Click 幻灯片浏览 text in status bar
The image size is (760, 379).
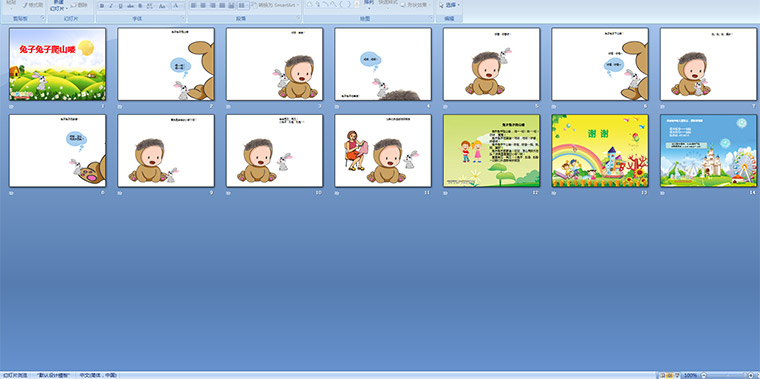tap(16, 376)
